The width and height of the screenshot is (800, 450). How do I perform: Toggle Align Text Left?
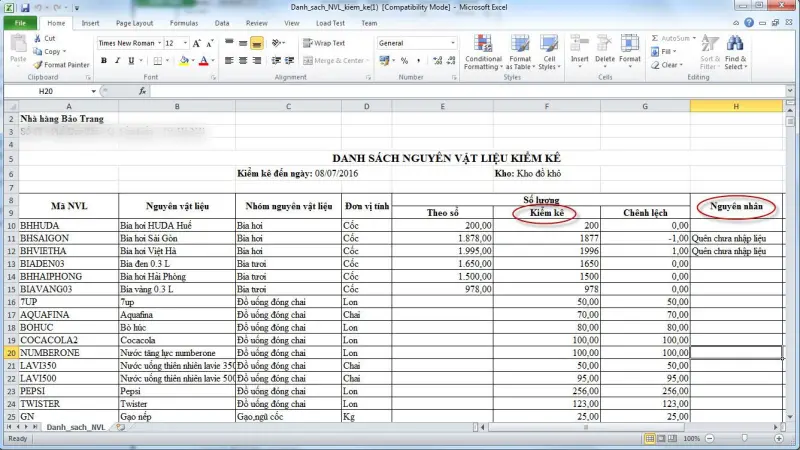[x=229, y=61]
